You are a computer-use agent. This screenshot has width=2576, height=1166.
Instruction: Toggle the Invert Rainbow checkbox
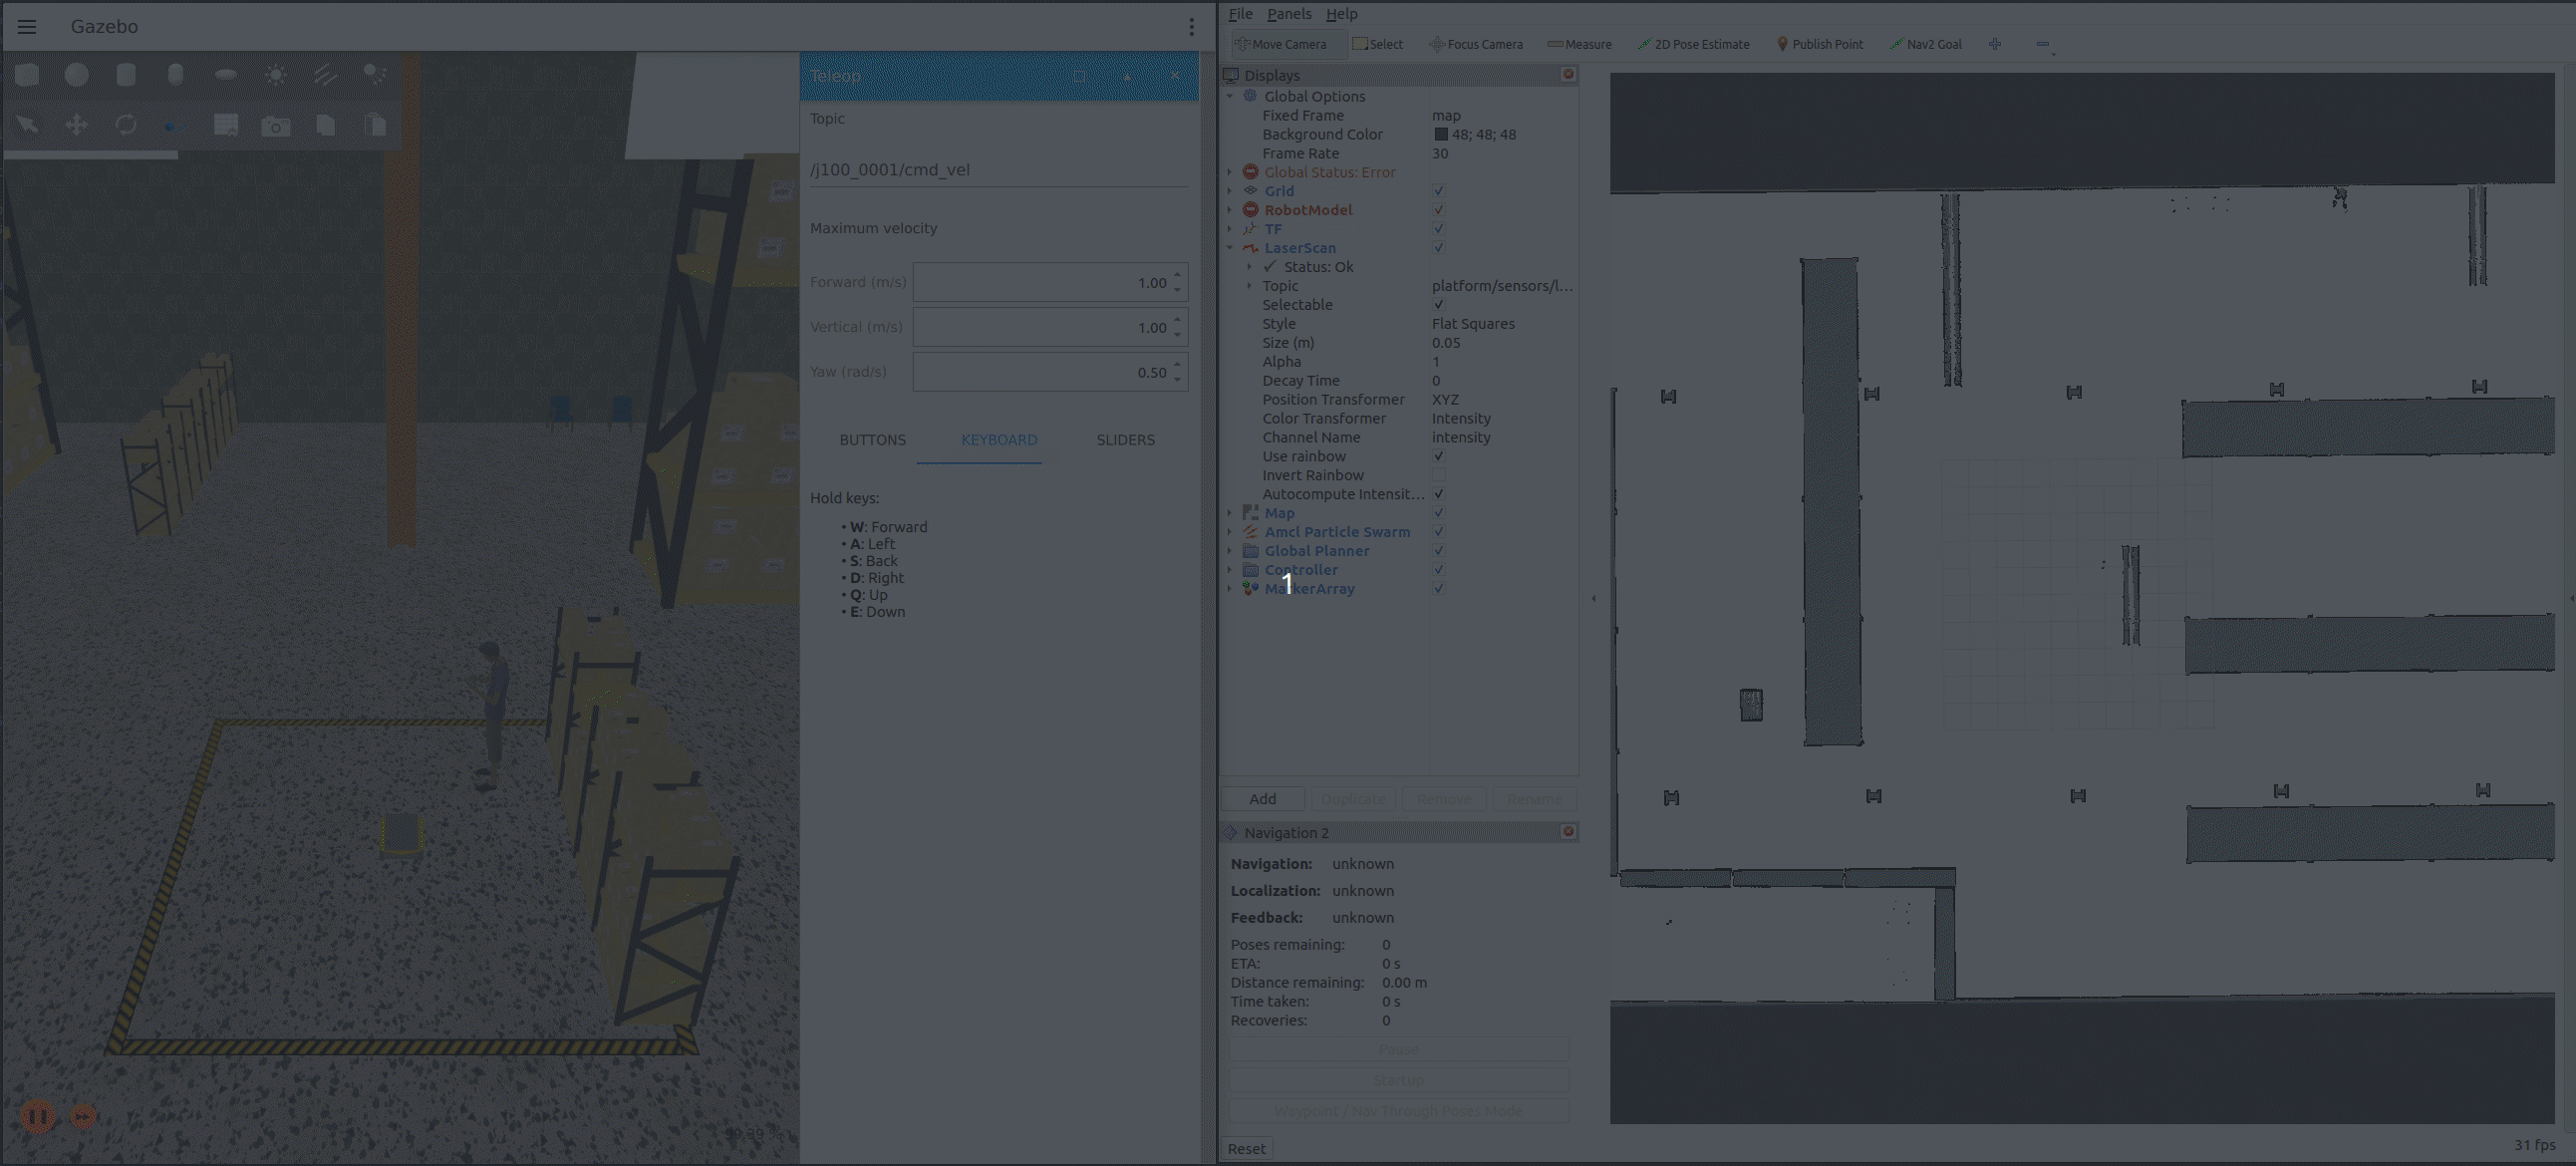coord(1438,475)
